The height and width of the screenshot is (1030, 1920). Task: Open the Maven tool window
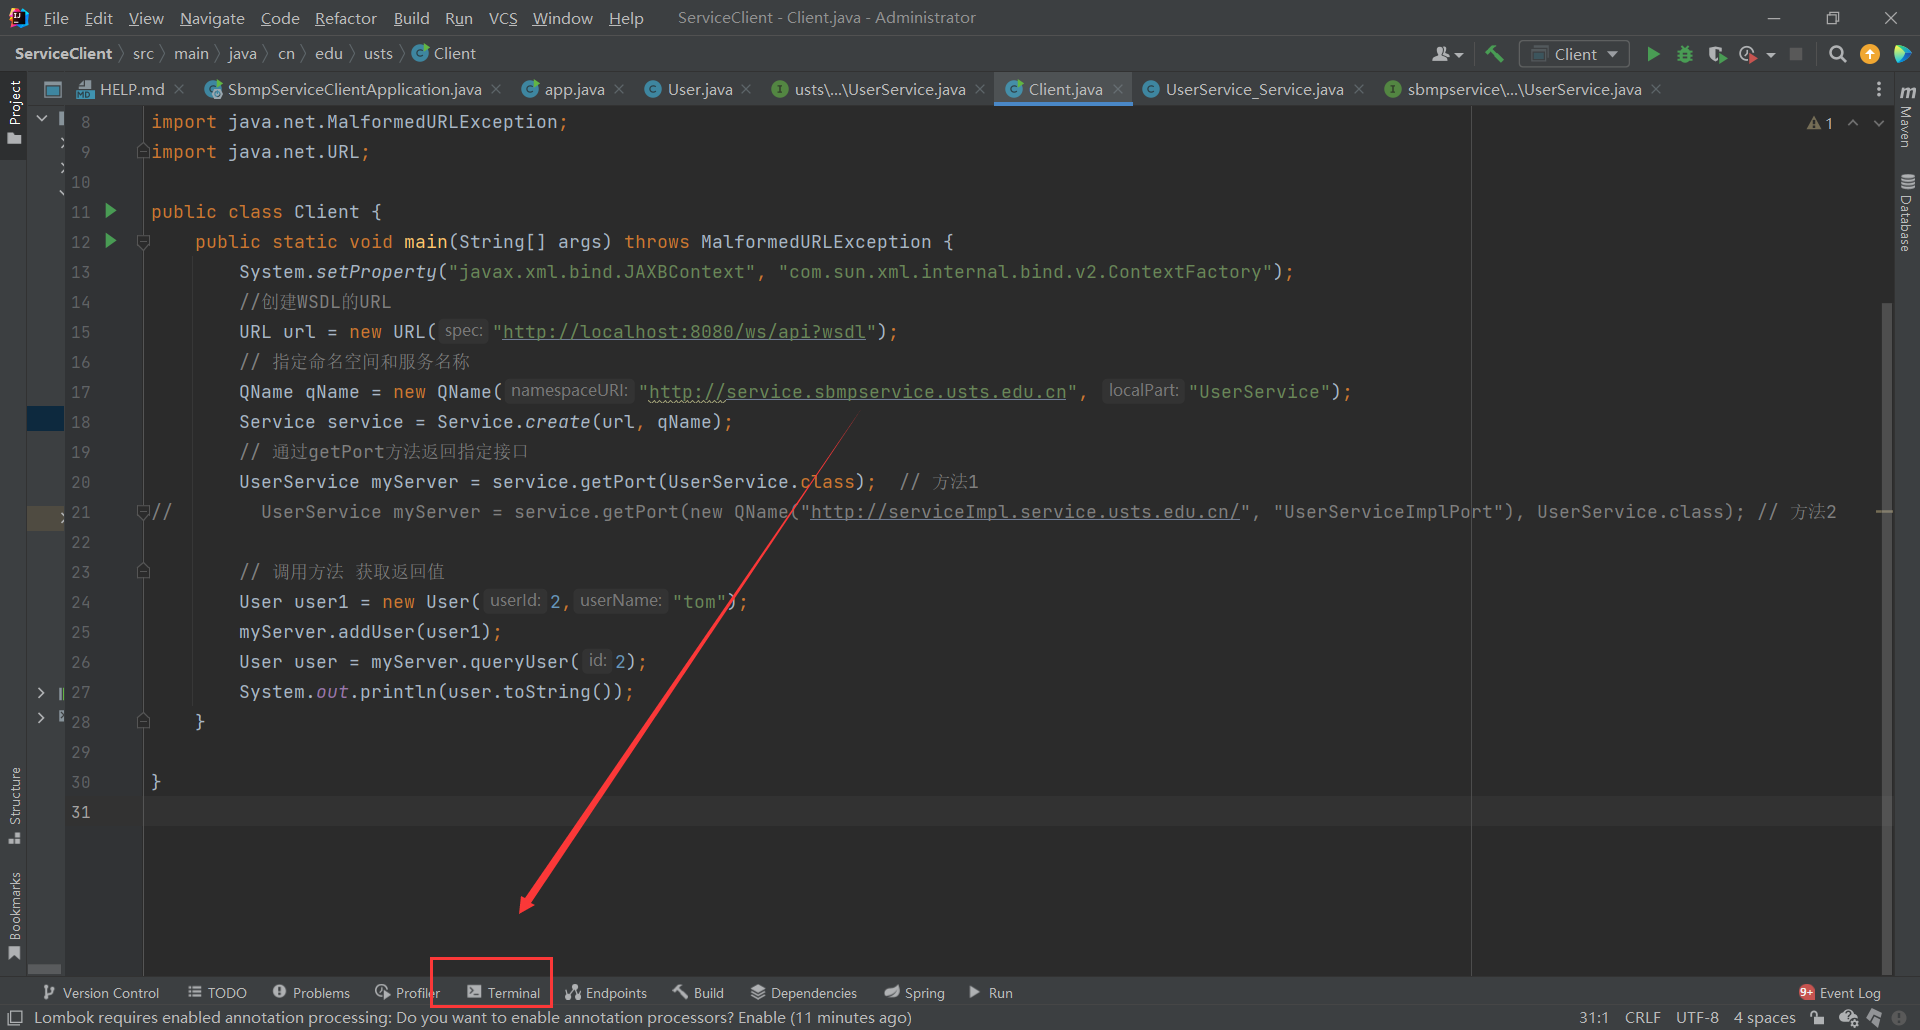click(1906, 117)
